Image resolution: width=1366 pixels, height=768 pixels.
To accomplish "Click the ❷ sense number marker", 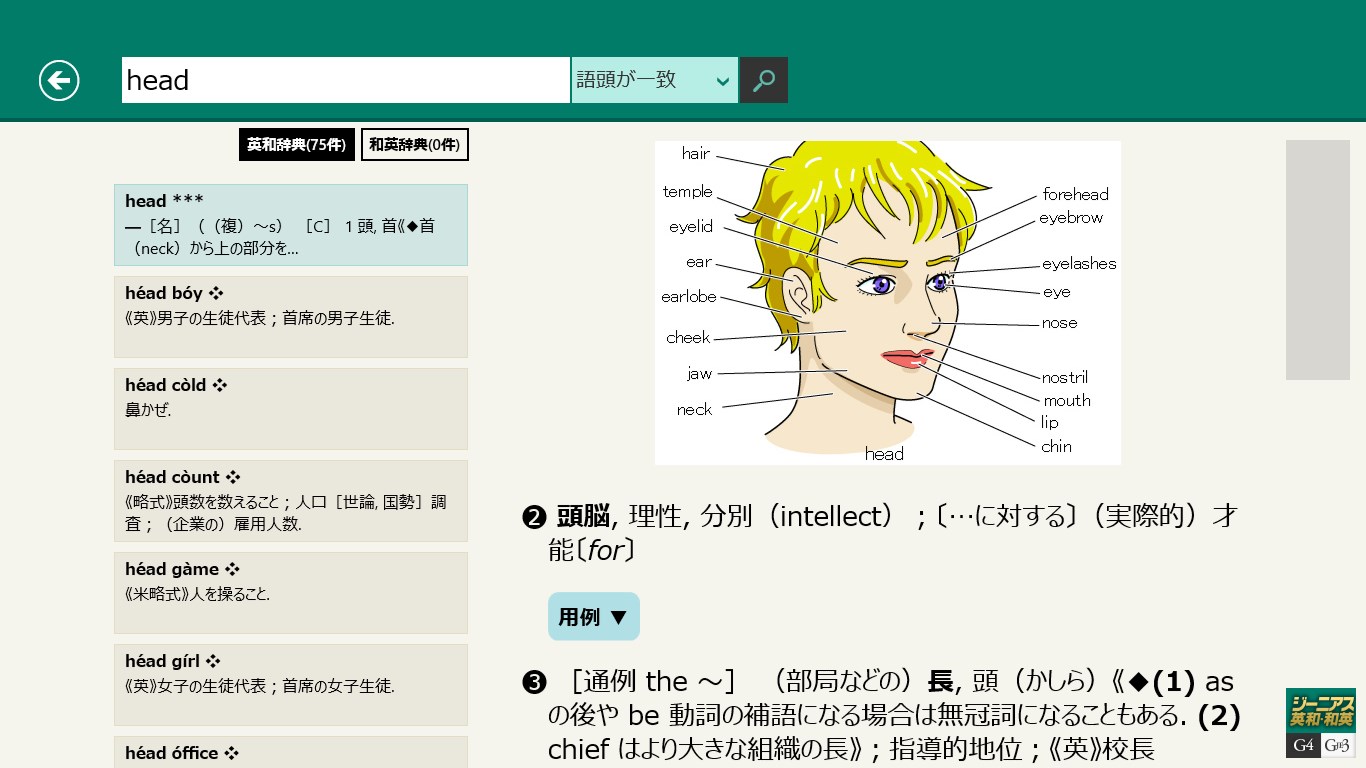I will pos(534,518).
